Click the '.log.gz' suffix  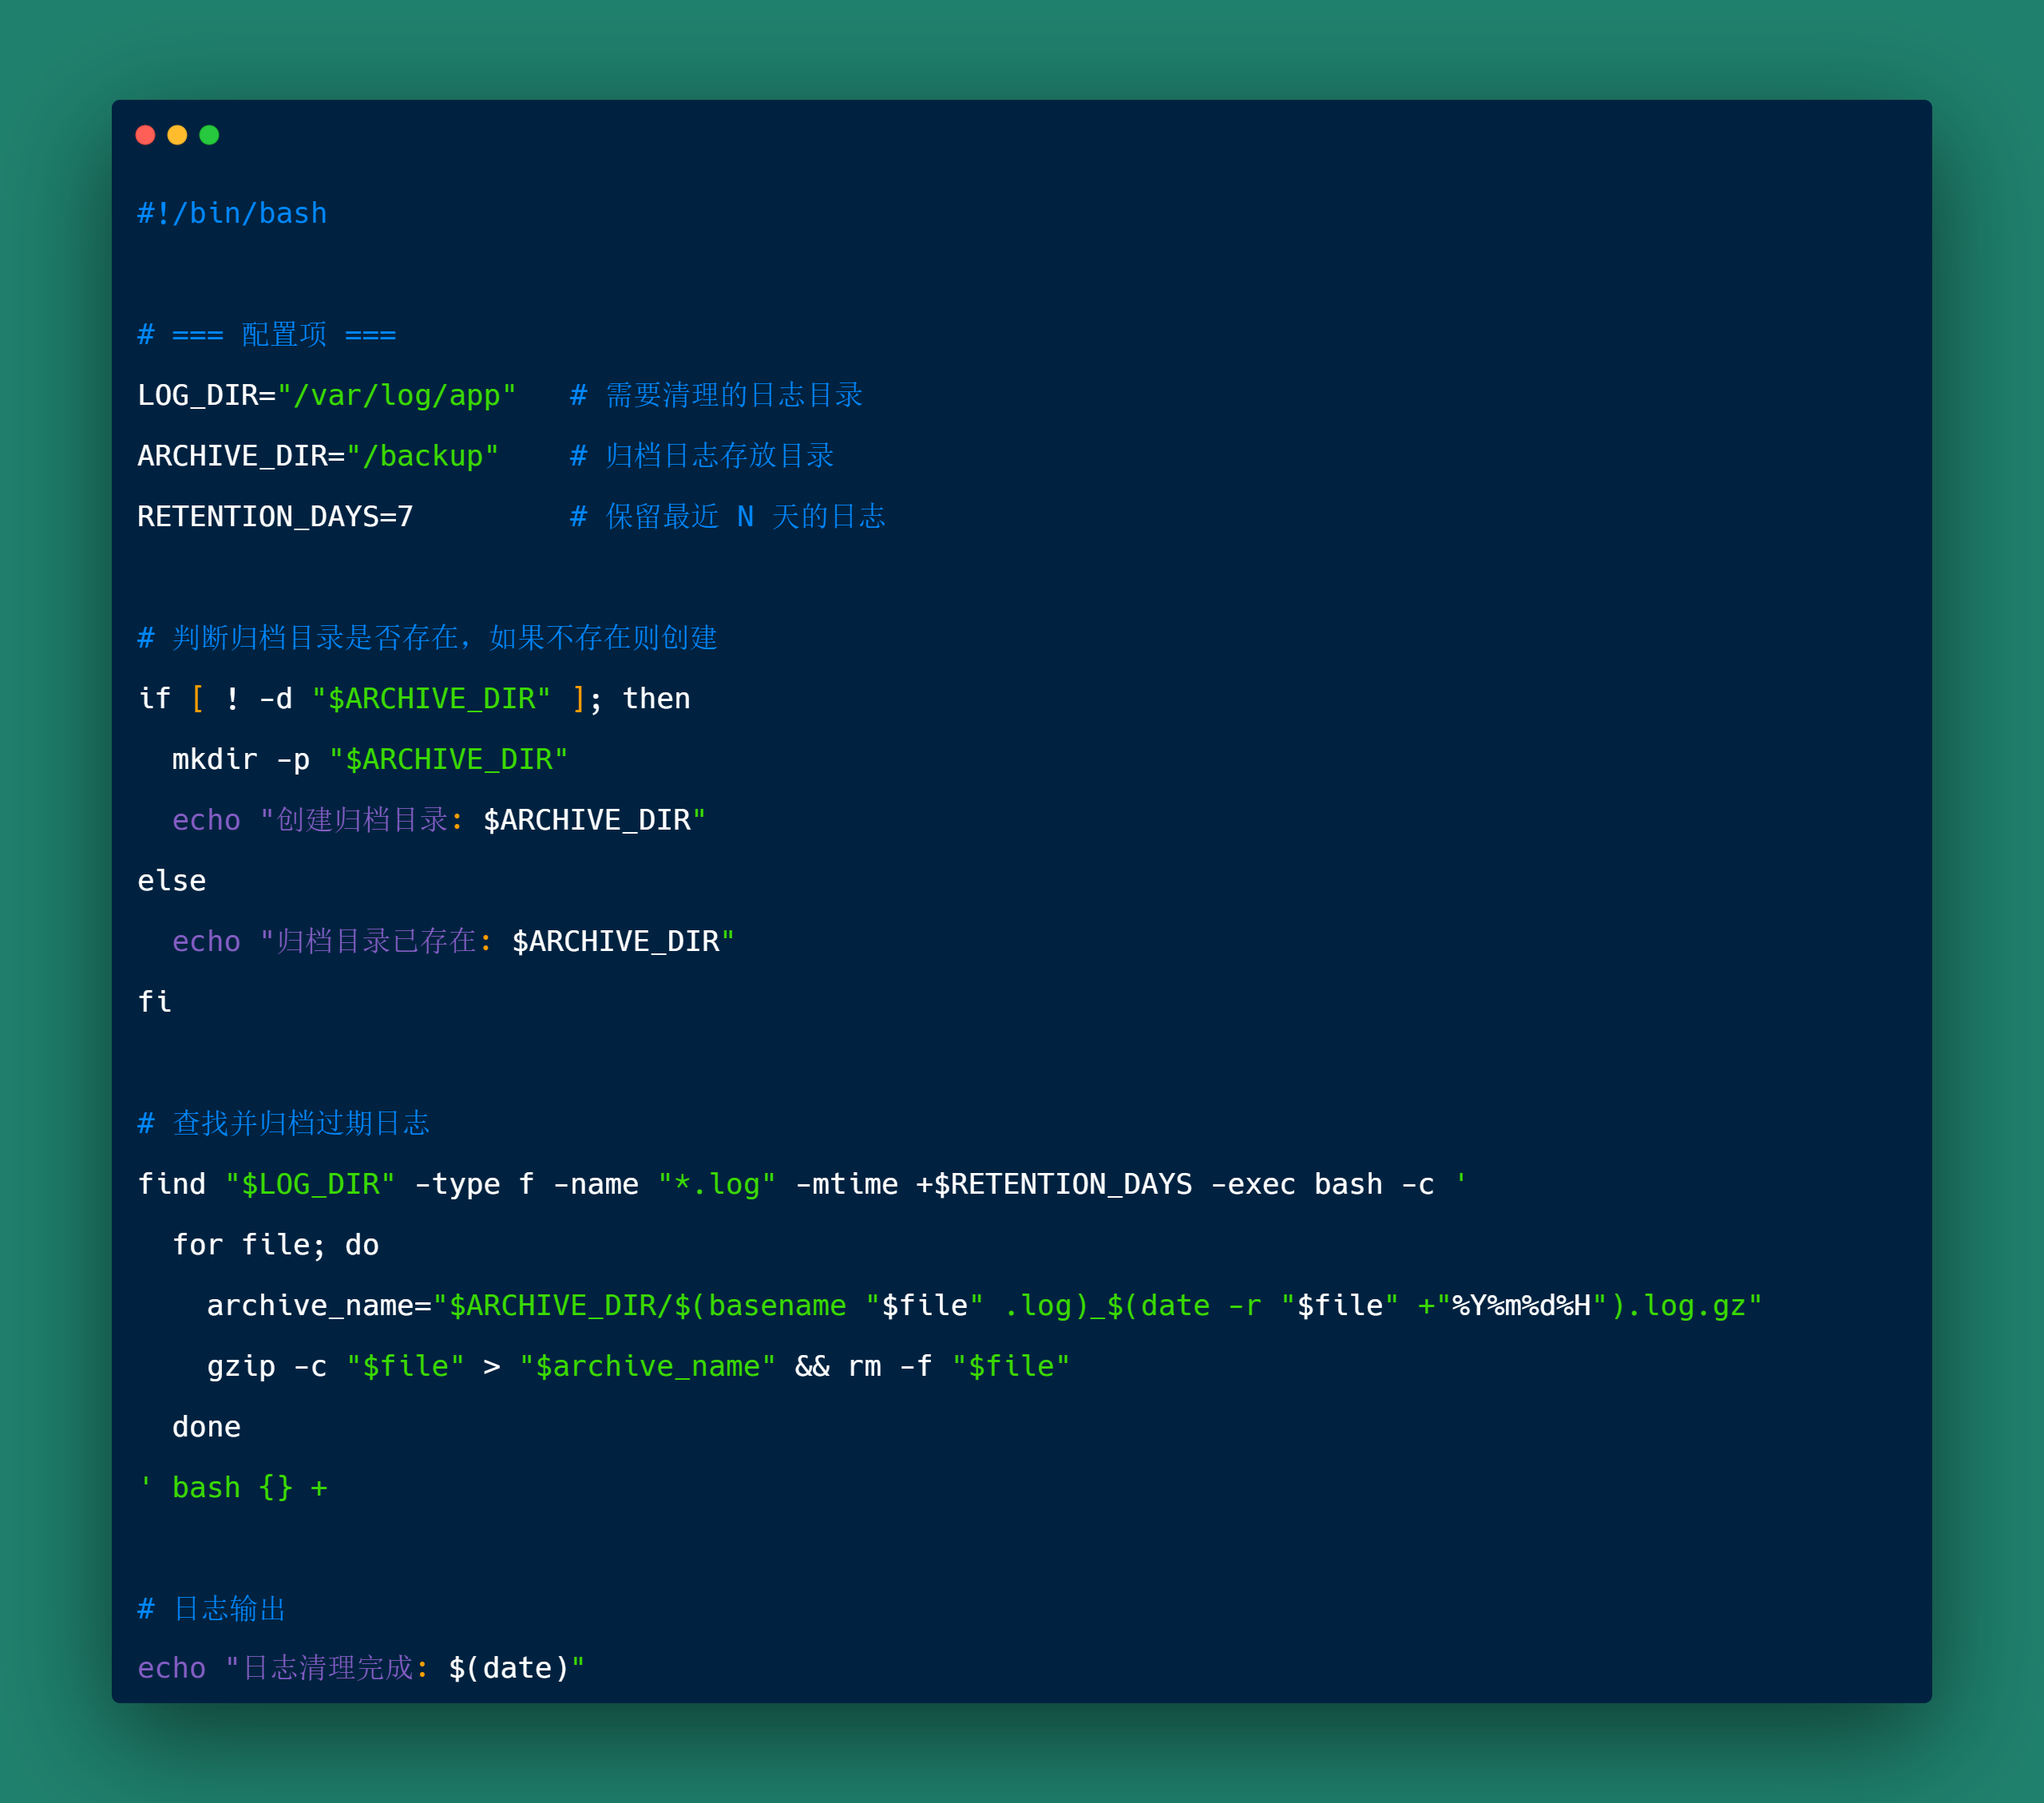click(1687, 1306)
